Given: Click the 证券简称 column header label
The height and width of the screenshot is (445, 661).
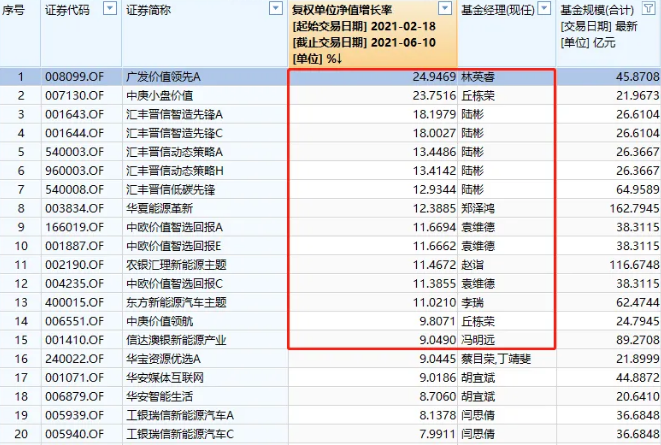Looking at the screenshot, I should point(148,10).
